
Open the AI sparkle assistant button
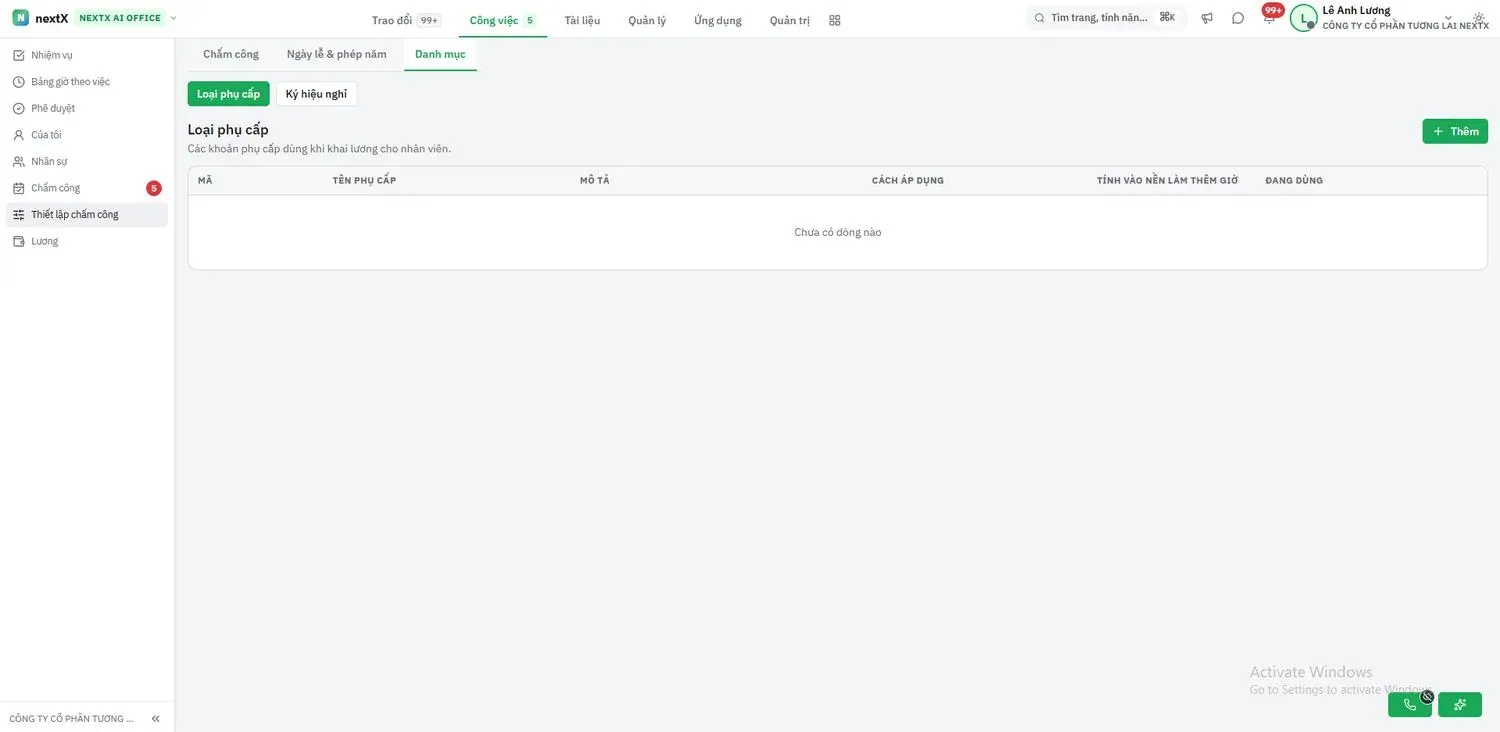pos(1460,705)
